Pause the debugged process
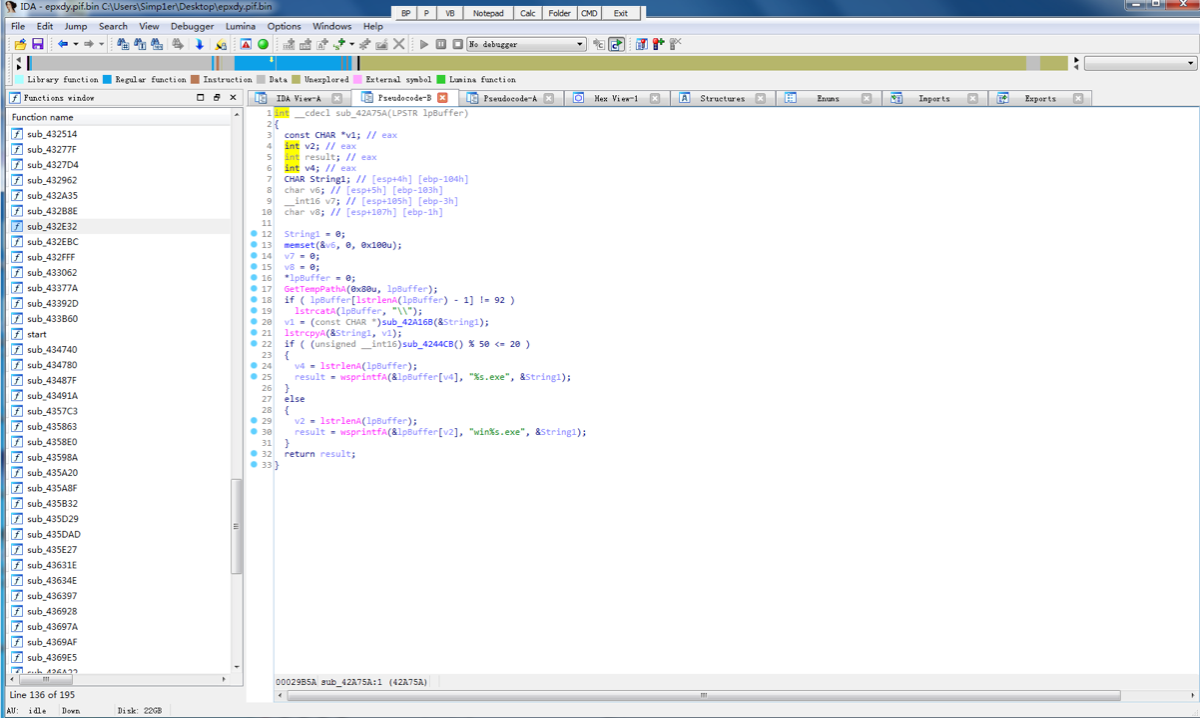The image size is (1200, 718). pyautogui.click(x=441, y=44)
